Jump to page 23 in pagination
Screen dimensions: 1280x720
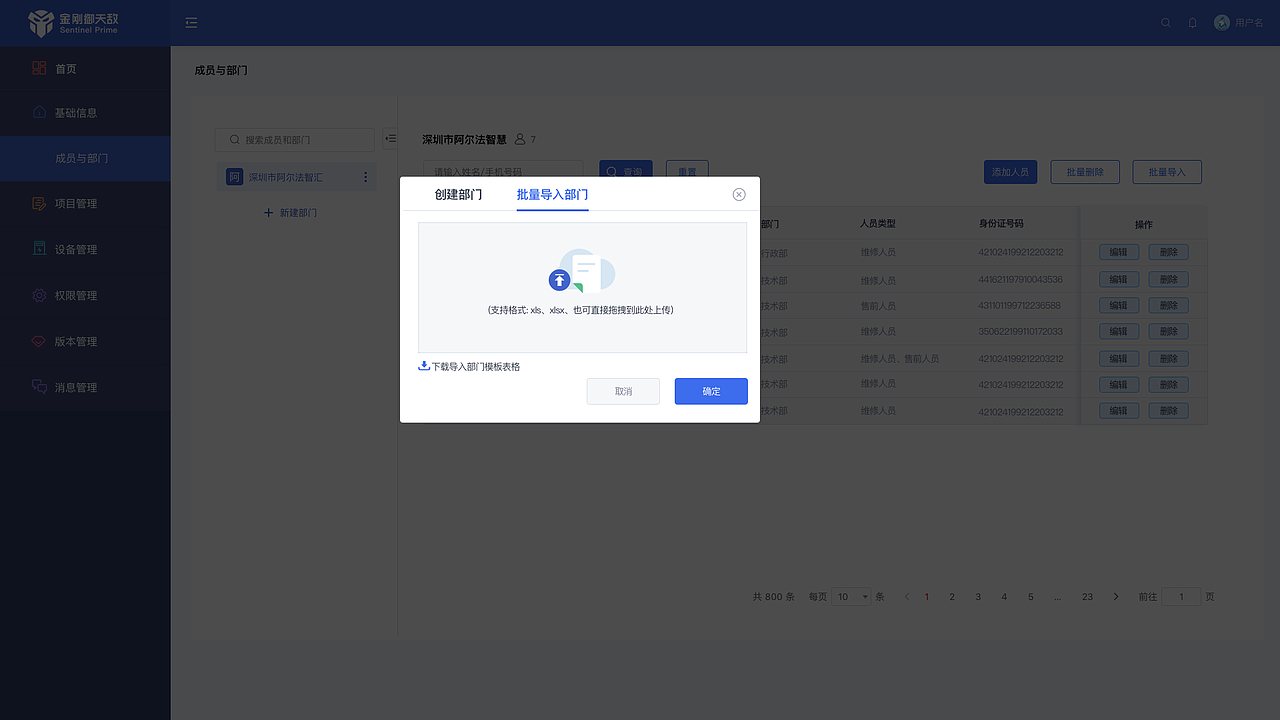pyautogui.click(x=1087, y=596)
